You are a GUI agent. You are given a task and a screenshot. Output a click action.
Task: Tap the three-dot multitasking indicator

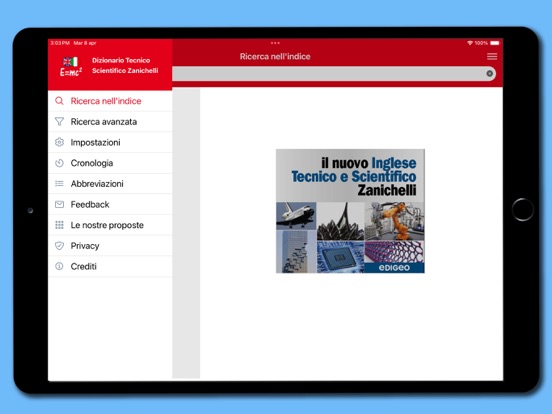275,43
